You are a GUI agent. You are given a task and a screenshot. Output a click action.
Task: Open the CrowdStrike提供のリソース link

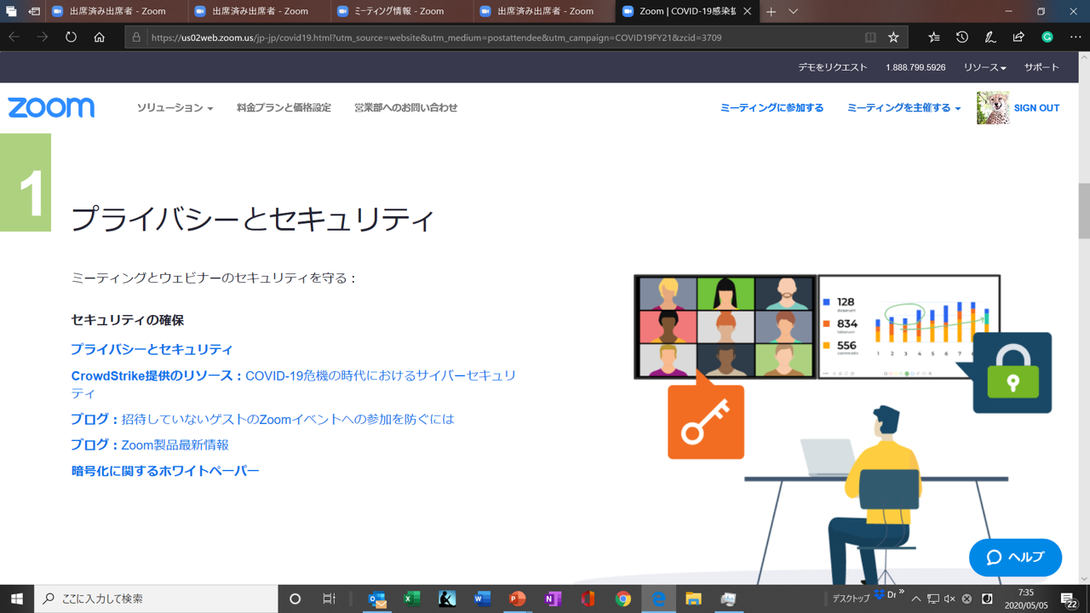293,384
